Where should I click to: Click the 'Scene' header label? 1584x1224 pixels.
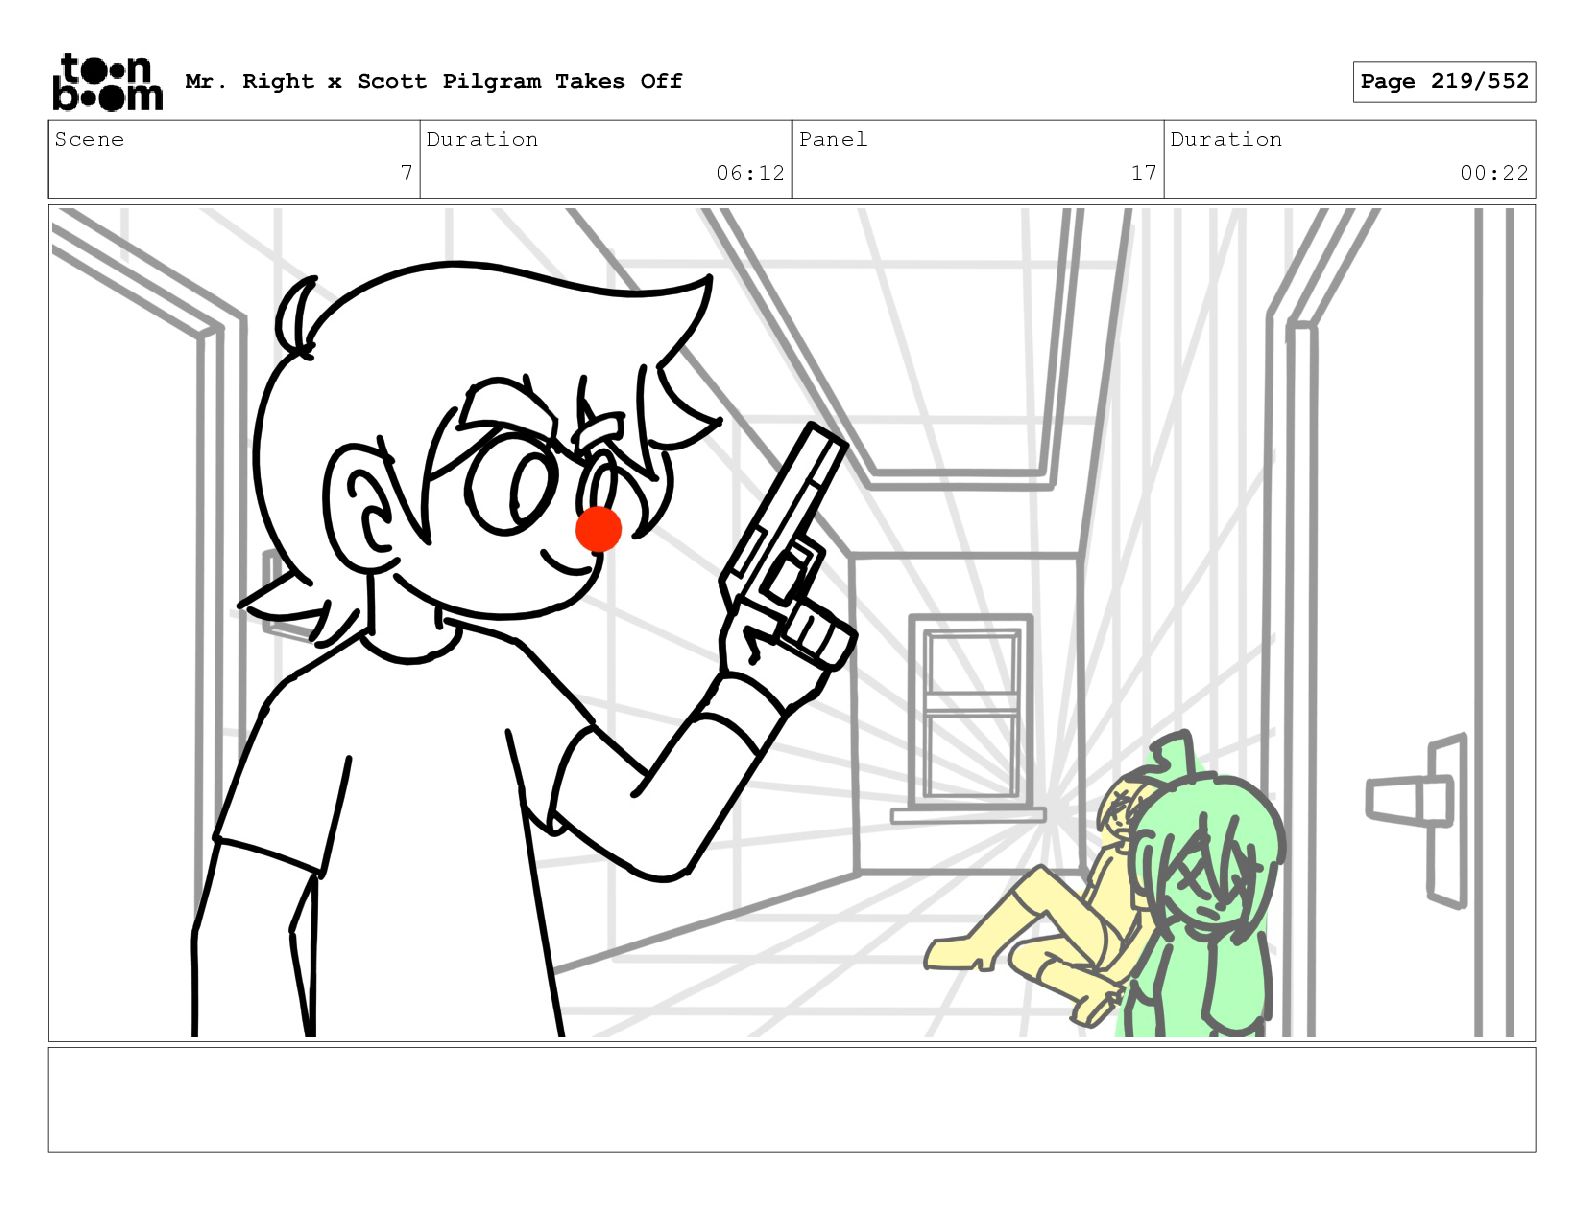(x=89, y=139)
